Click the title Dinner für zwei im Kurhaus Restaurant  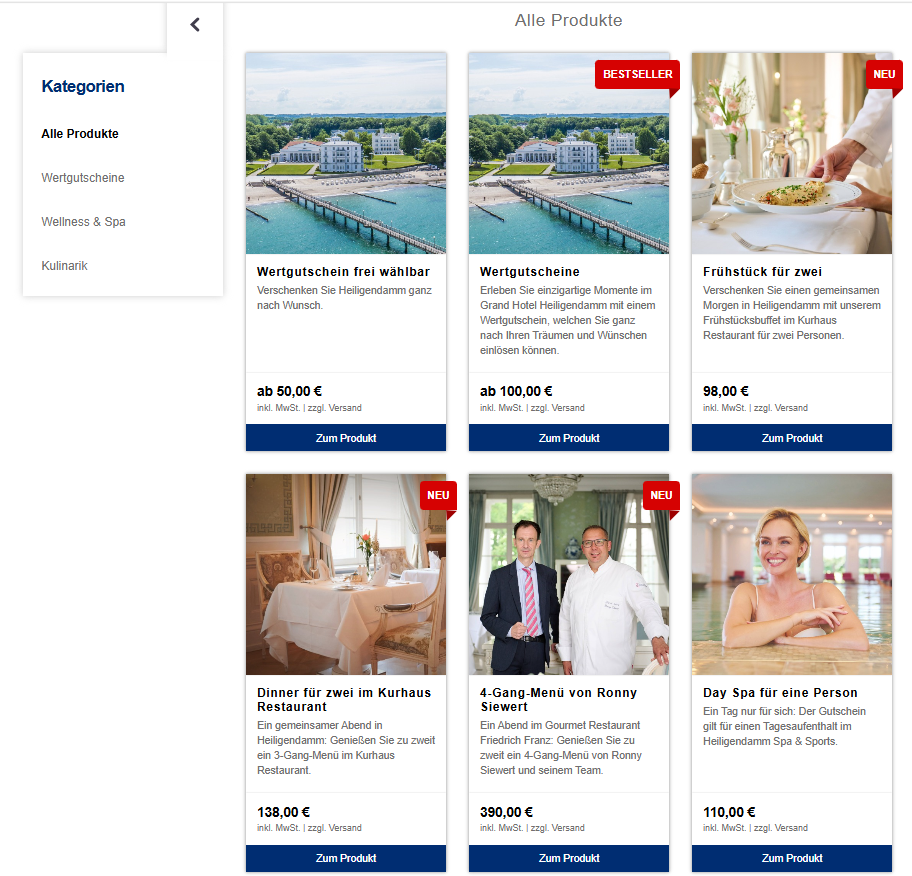pyautogui.click(x=344, y=700)
